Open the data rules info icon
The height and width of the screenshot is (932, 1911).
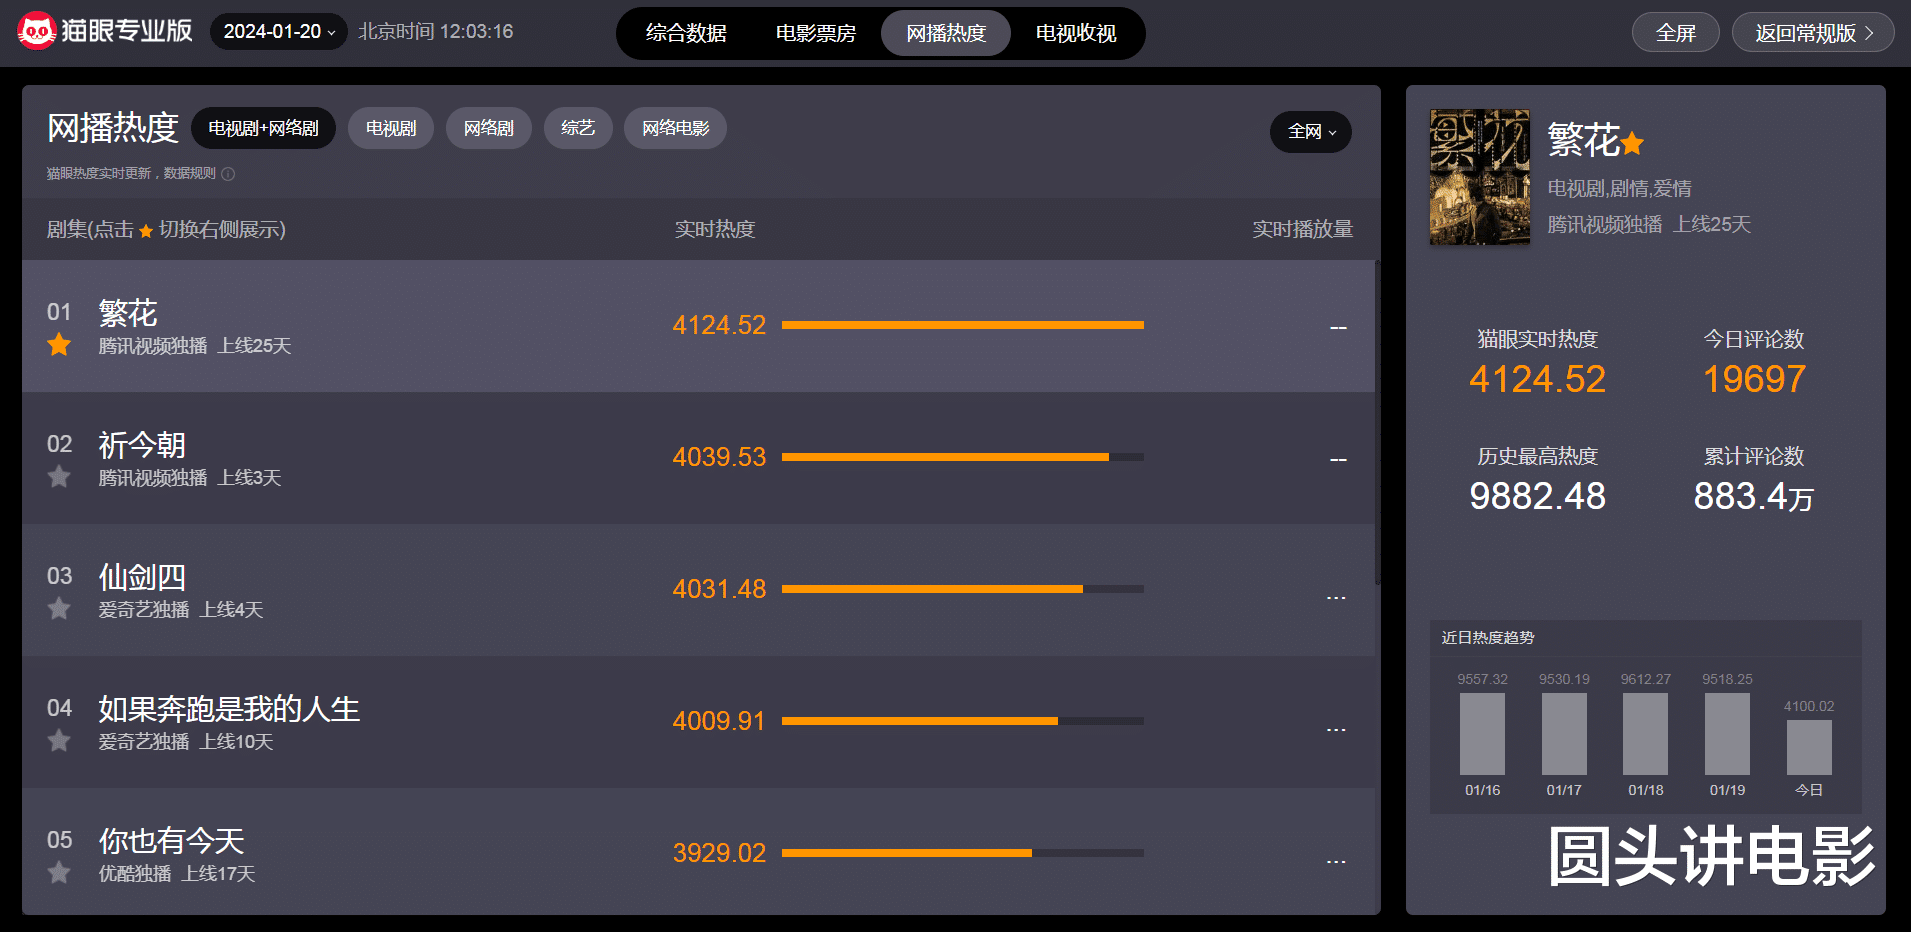[x=228, y=174]
